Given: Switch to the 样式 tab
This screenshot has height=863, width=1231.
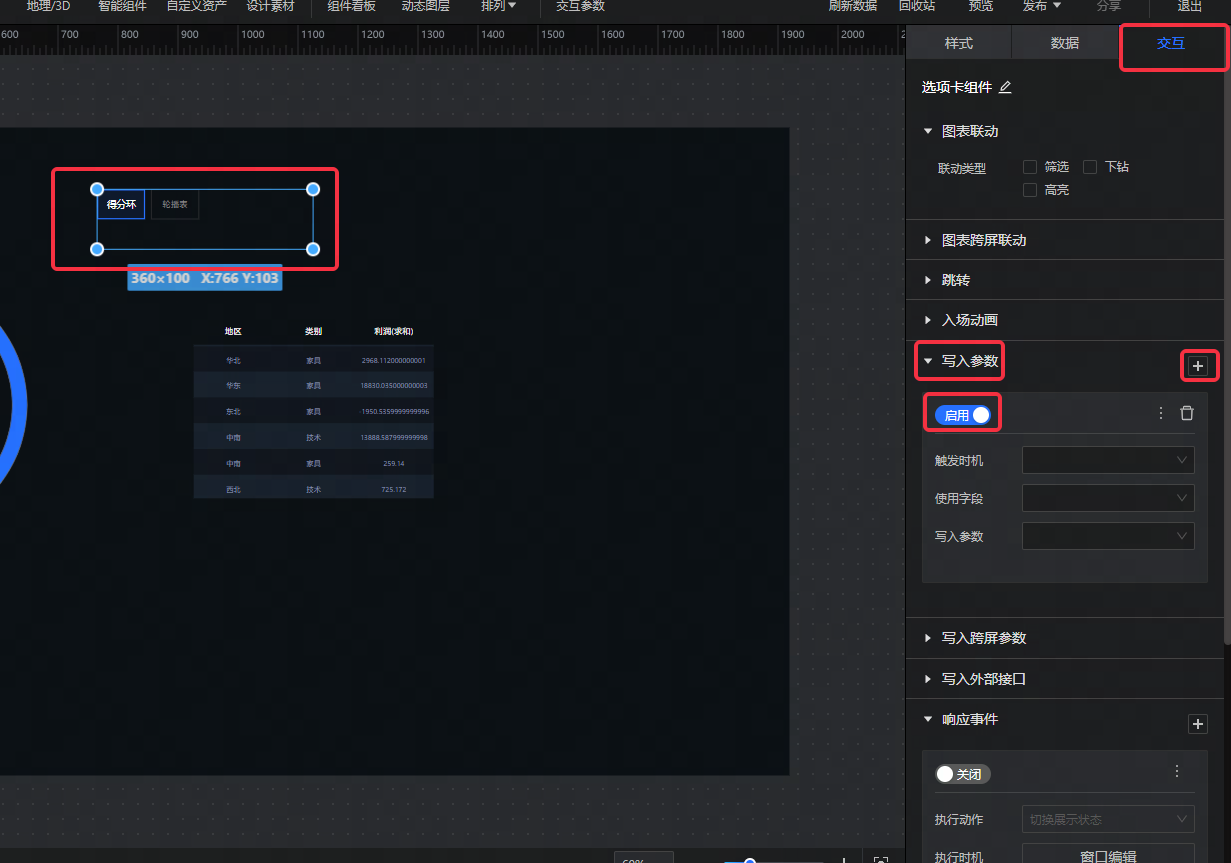Looking at the screenshot, I should pyautogui.click(x=959, y=43).
